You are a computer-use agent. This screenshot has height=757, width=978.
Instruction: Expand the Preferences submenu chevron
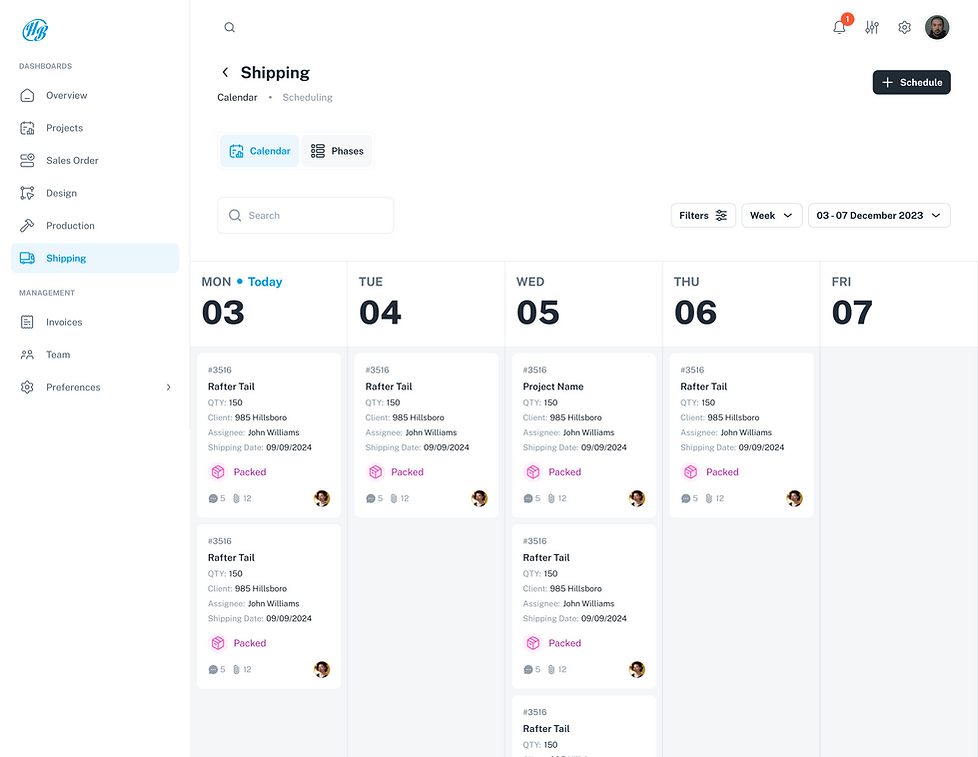[x=168, y=387]
